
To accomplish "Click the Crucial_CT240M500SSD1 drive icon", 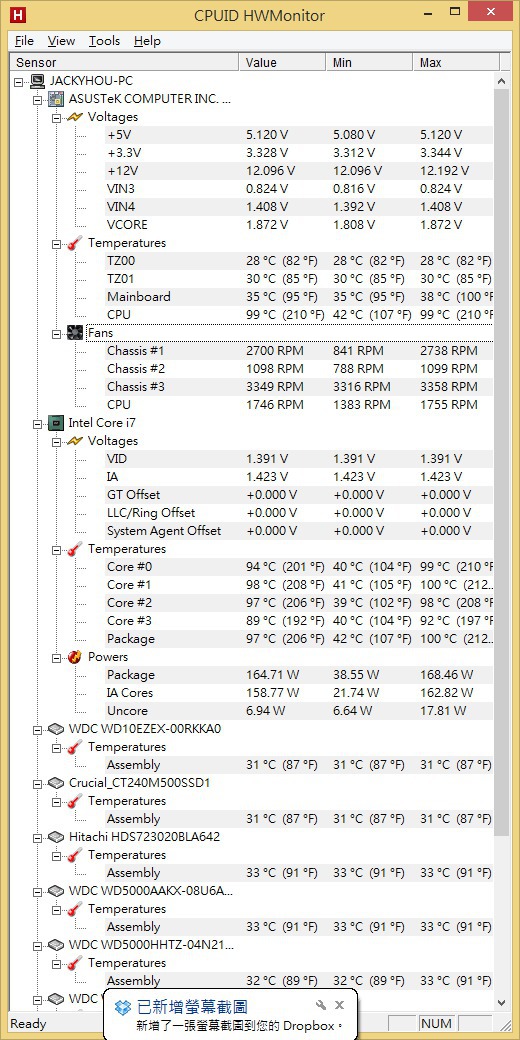I will [57, 783].
